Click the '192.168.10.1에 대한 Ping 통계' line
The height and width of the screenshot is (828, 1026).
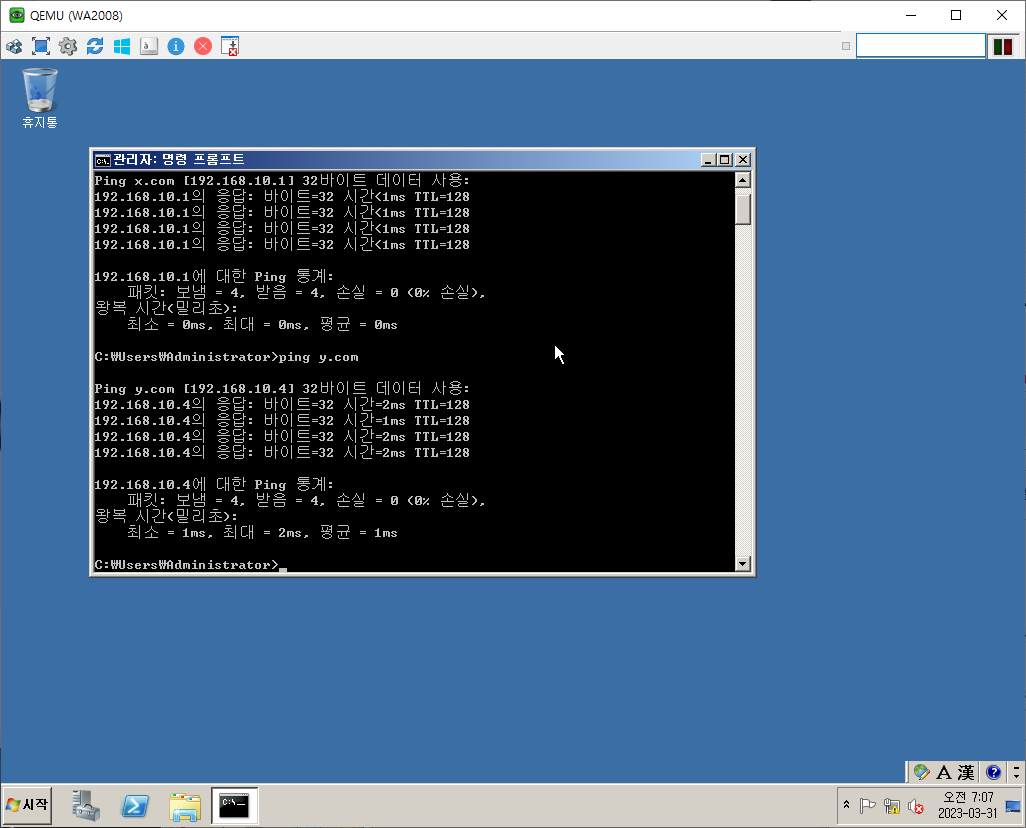coord(214,276)
